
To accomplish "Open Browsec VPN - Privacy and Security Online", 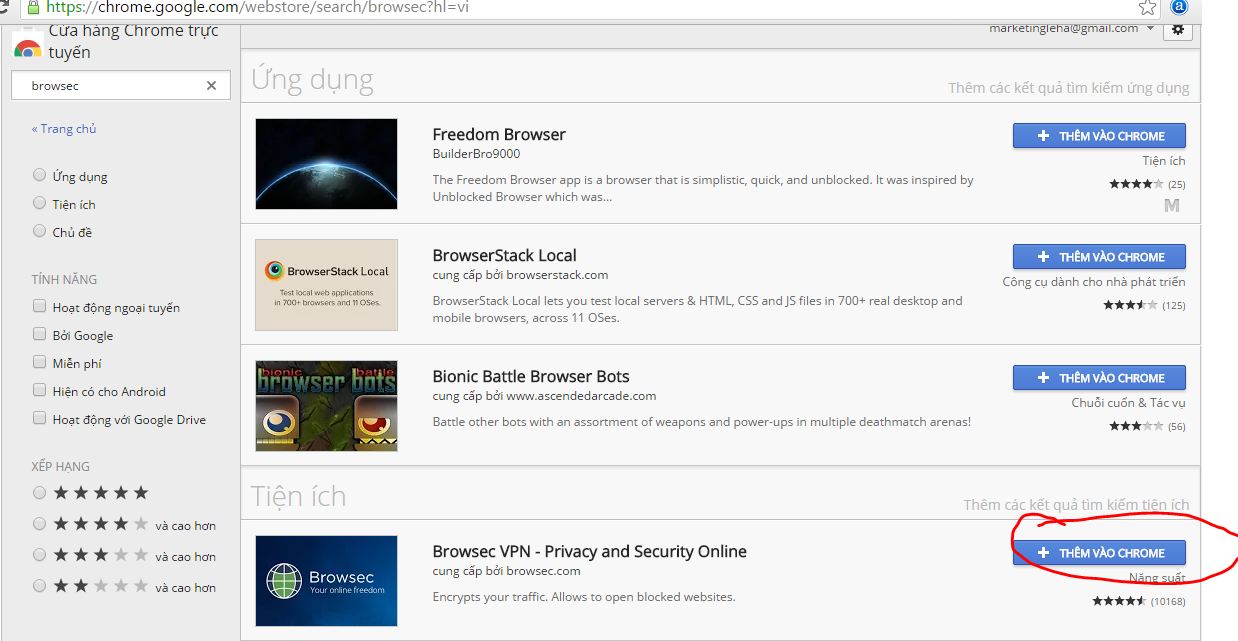I will click(x=590, y=552).
